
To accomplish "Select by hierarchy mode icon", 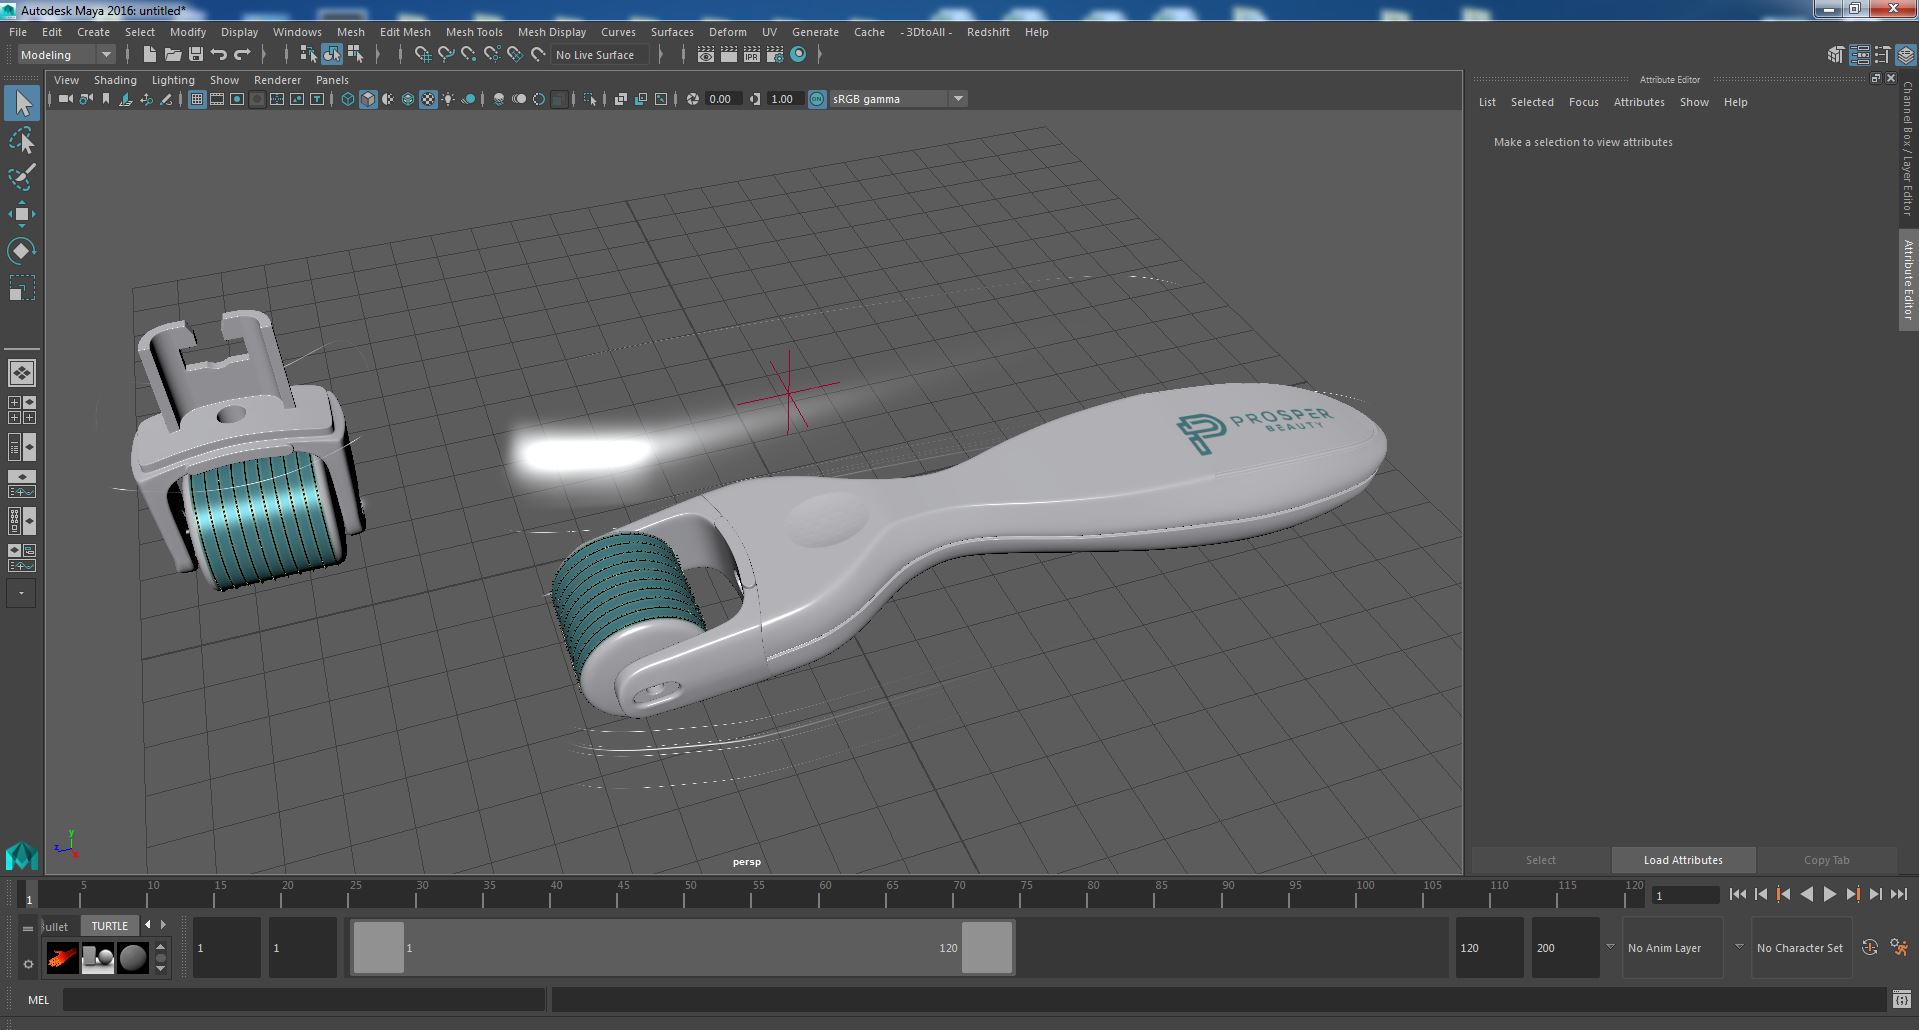I will tap(308, 55).
